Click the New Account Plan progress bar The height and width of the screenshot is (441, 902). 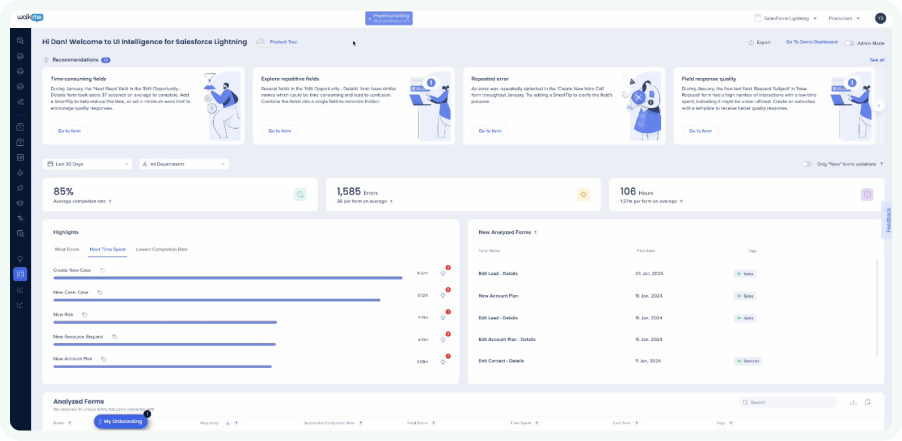[163, 366]
